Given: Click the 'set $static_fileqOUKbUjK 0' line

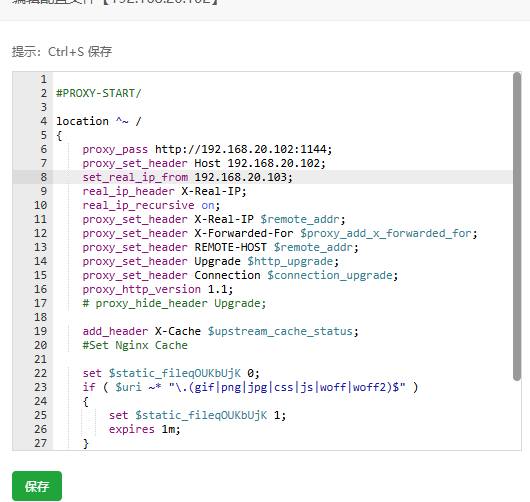Looking at the screenshot, I should coord(171,374).
